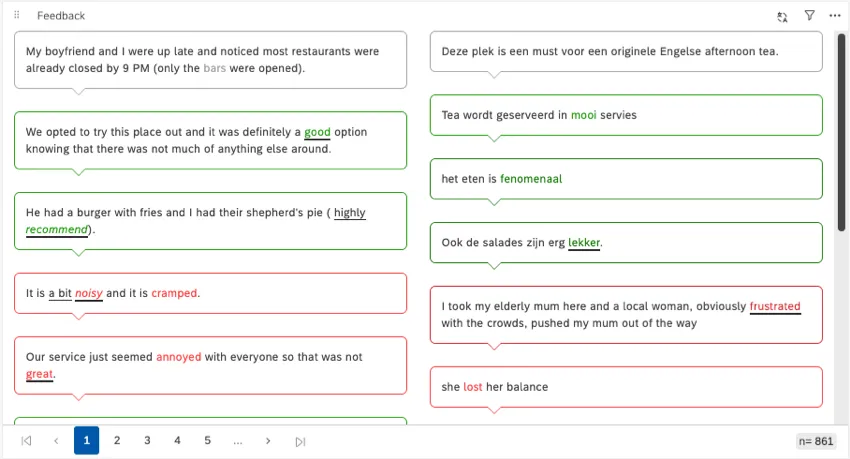Go to page 2
This screenshot has height=459, width=850.
[x=117, y=441]
